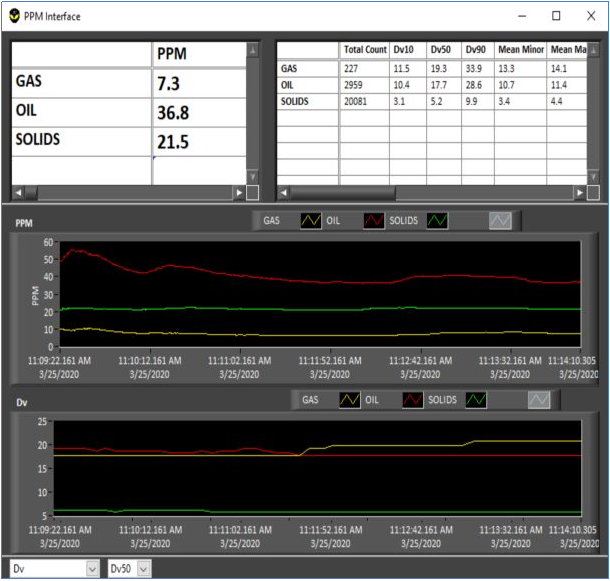This screenshot has height=581, width=610.
Task: Click the PPM Interface app icon in title bar
Action: (x=16, y=16)
